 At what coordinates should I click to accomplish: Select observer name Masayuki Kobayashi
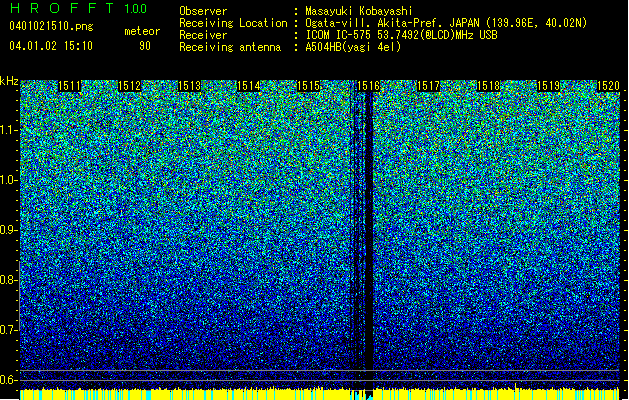pyautogui.click(x=359, y=12)
